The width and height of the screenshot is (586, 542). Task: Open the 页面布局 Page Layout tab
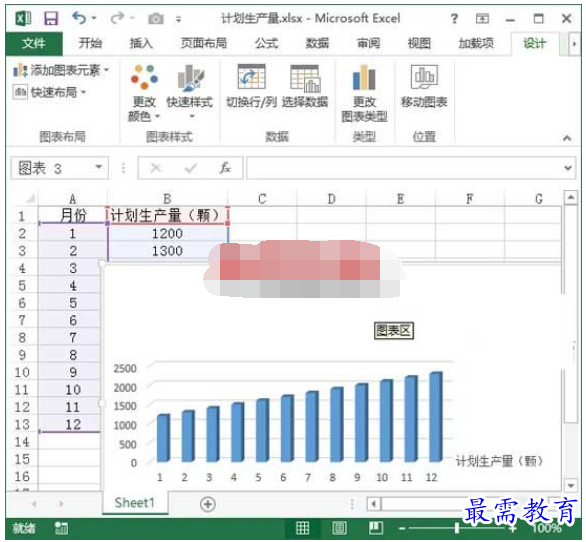(x=204, y=43)
